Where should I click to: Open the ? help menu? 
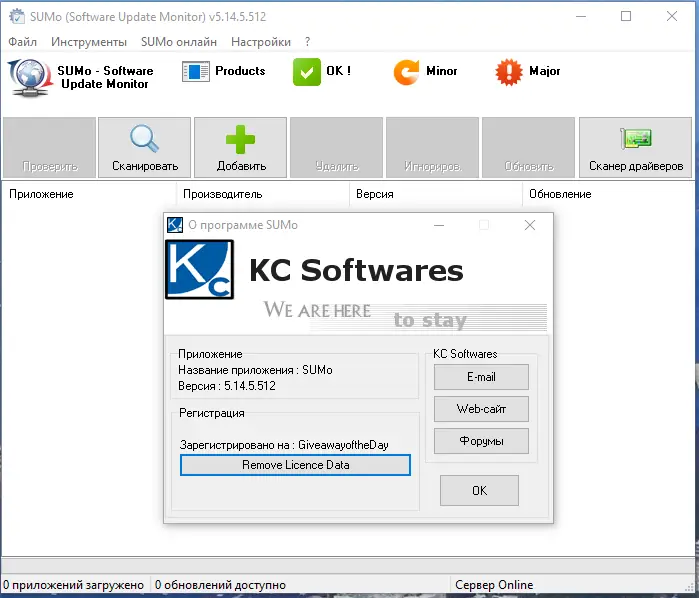tap(307, 42)
